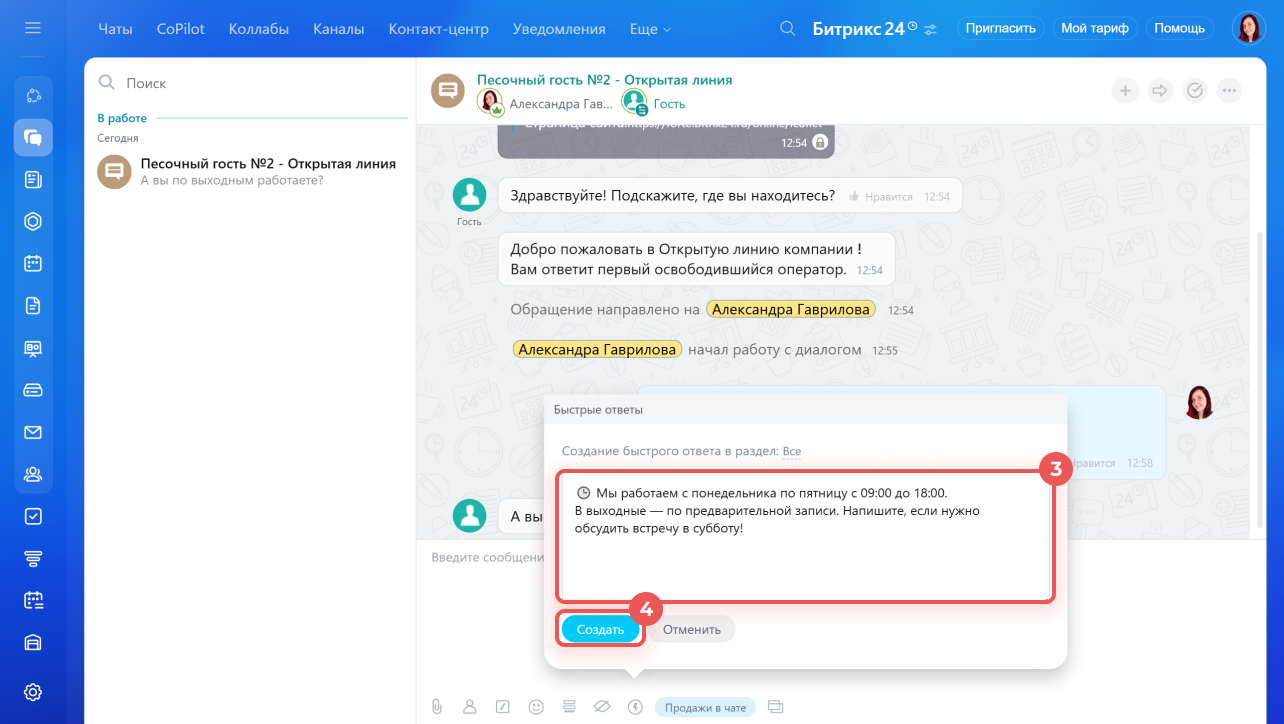Open the Messenger chats sidebar icon
This screenshot has height=724, width=1284.
click(x=33, y=138)
